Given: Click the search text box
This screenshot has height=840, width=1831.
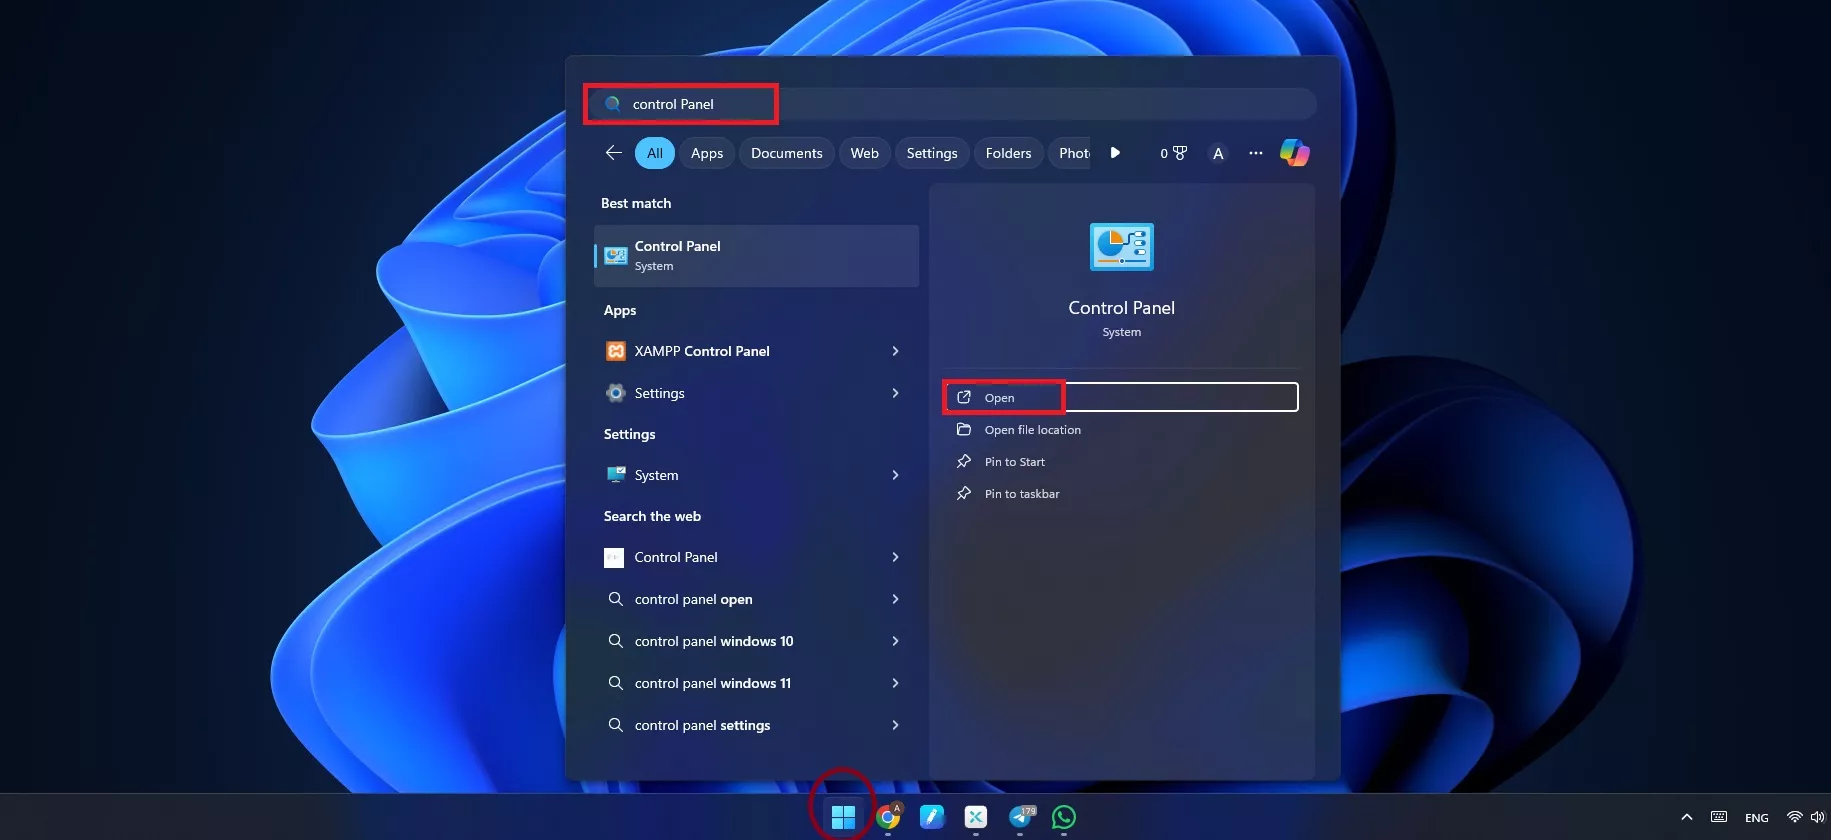Looking at the screenshot, I should [951, 104].
